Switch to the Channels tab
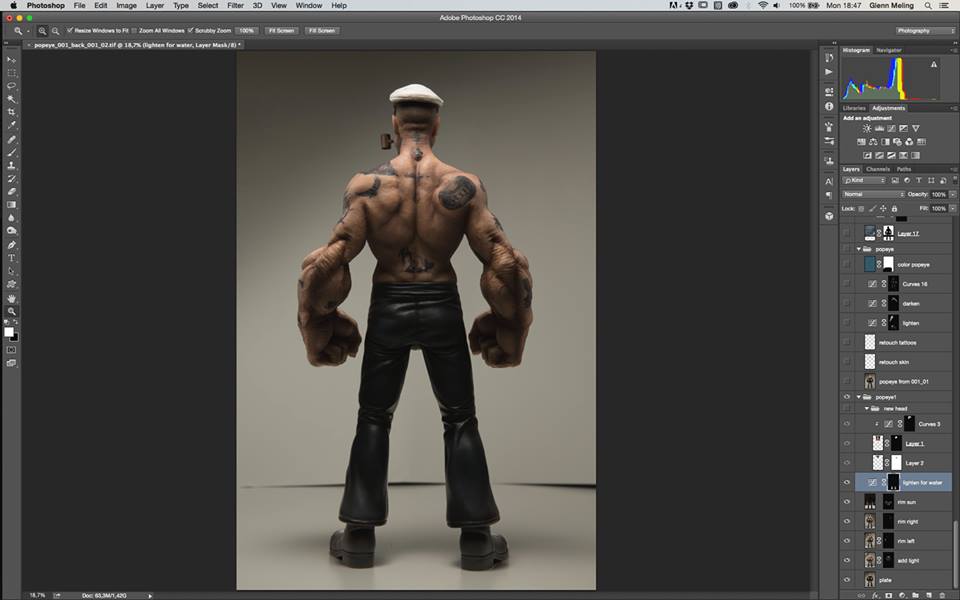The width and height of the screenshot is (960, 600). (877, 169)
